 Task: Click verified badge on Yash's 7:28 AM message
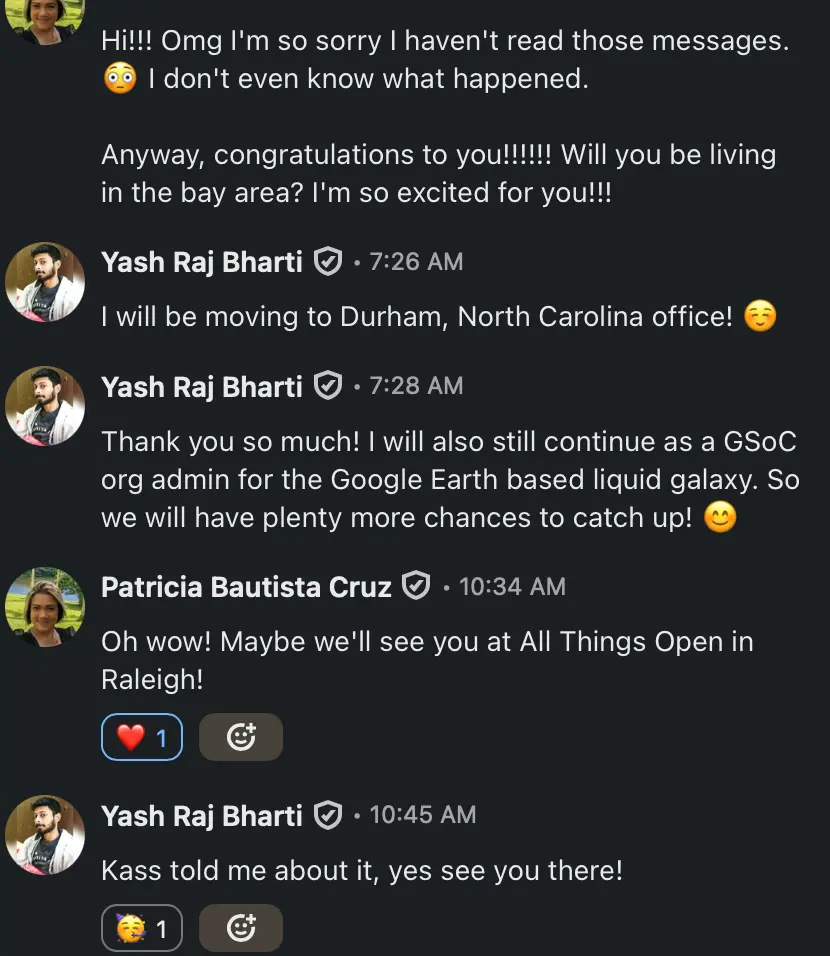click(x=327, y=386)
